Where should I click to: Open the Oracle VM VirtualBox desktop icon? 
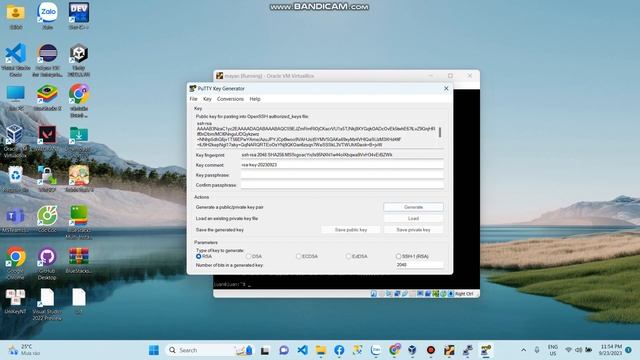click(15, 140)
